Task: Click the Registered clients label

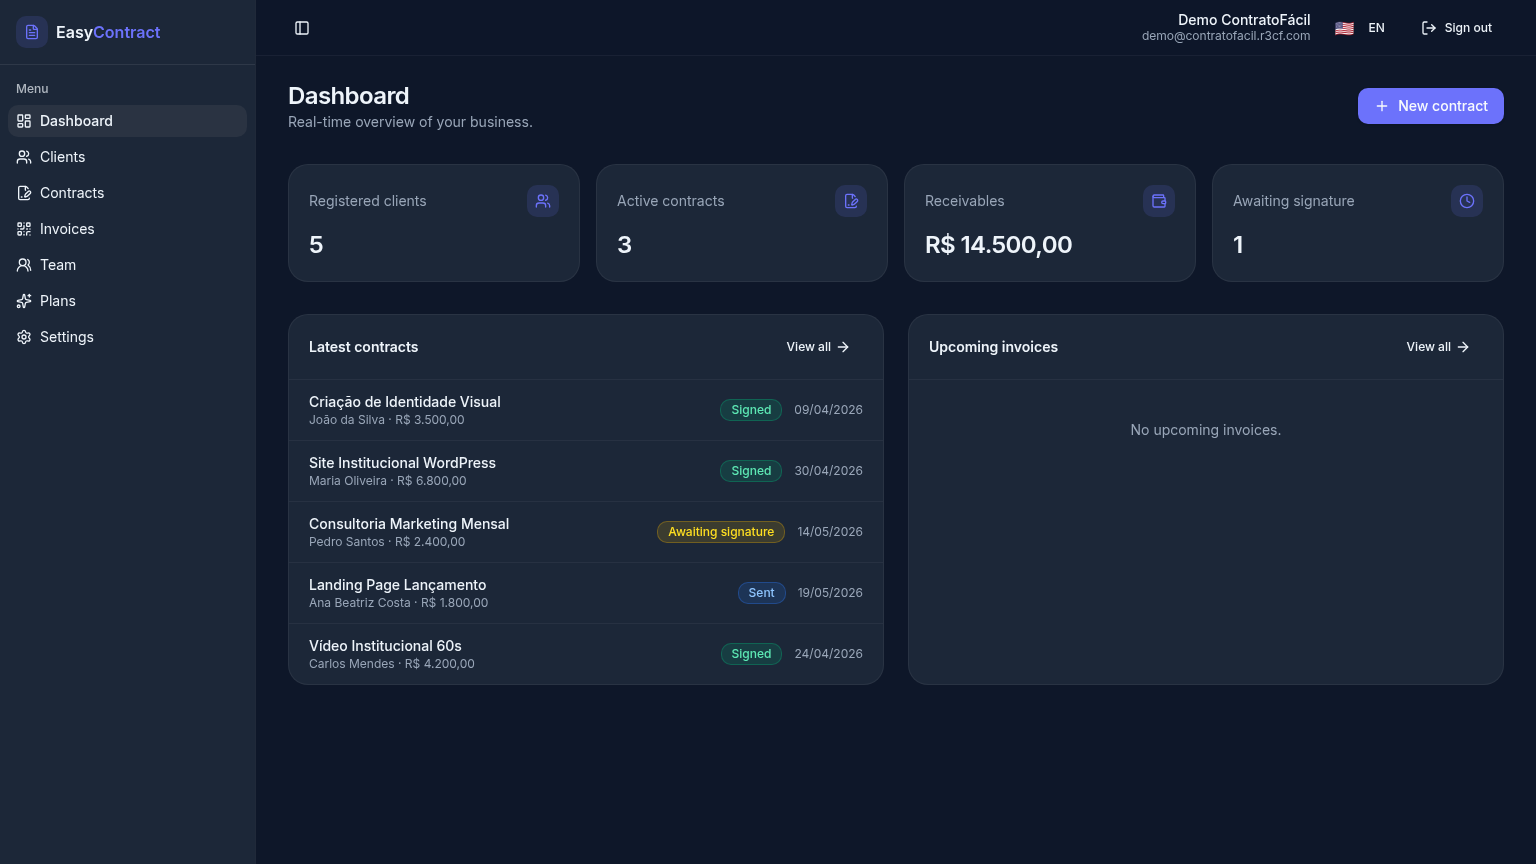Action: click(368, 201)
